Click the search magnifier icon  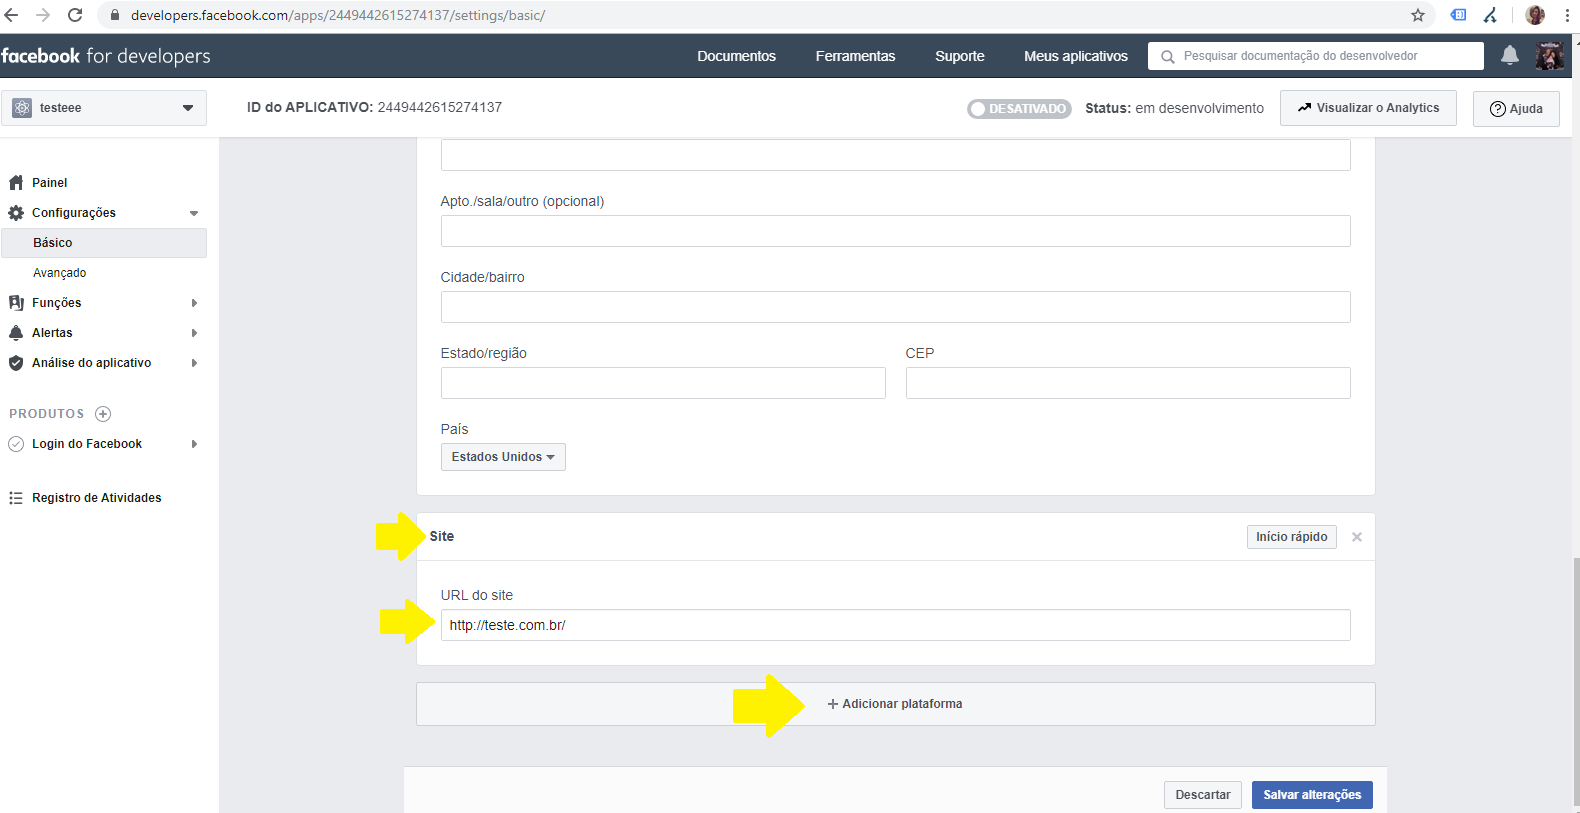click(x=1167, y=57)
